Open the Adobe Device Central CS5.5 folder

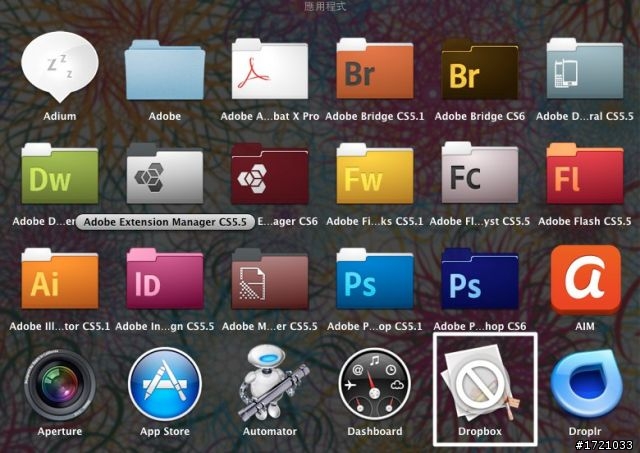tap(585, 69)
